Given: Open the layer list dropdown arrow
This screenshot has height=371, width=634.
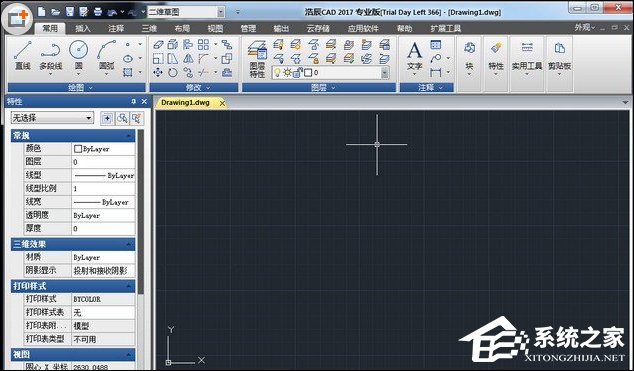Looking at the screenshot, I should pyautogui.click(x=385, y=73).
